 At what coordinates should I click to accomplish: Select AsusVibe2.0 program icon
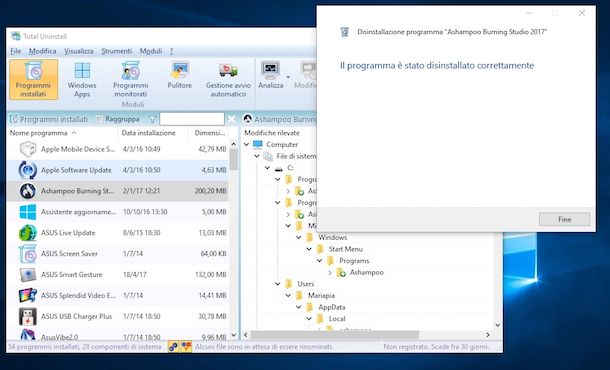28,335
